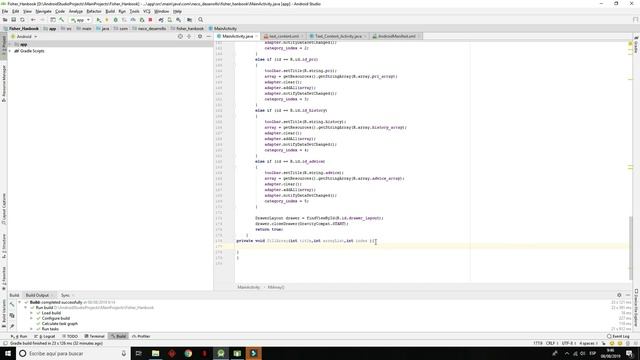
Task: Open the Event Log
Action: [618, 336]
